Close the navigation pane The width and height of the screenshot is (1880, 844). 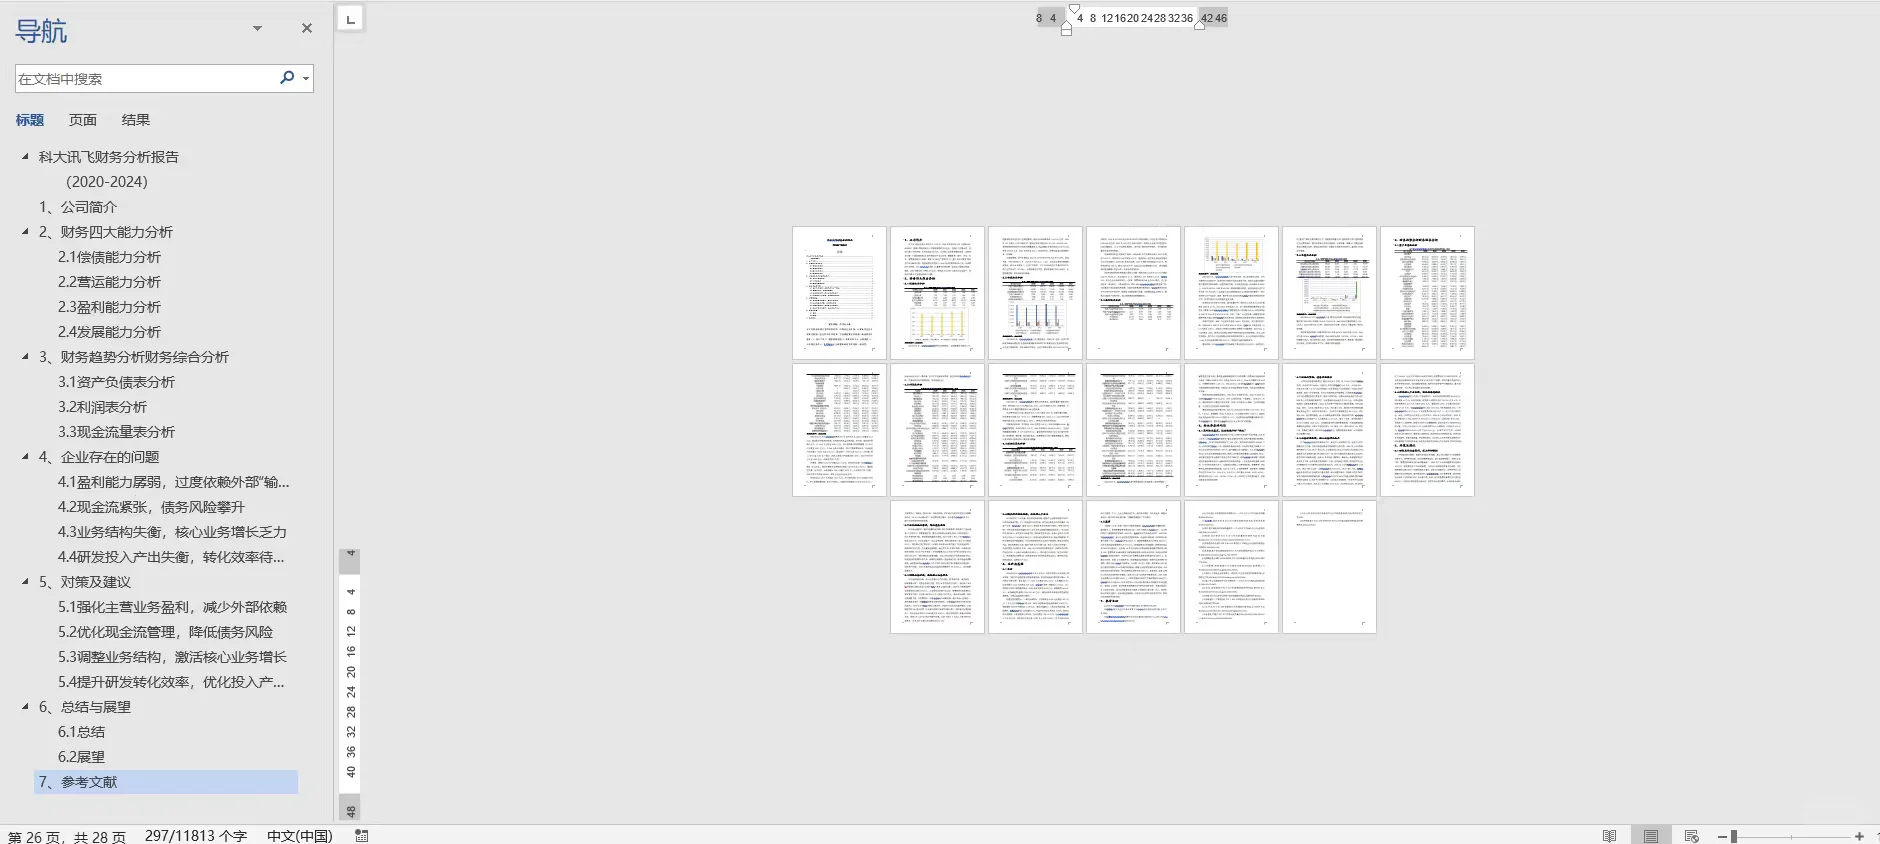(307, 29)
